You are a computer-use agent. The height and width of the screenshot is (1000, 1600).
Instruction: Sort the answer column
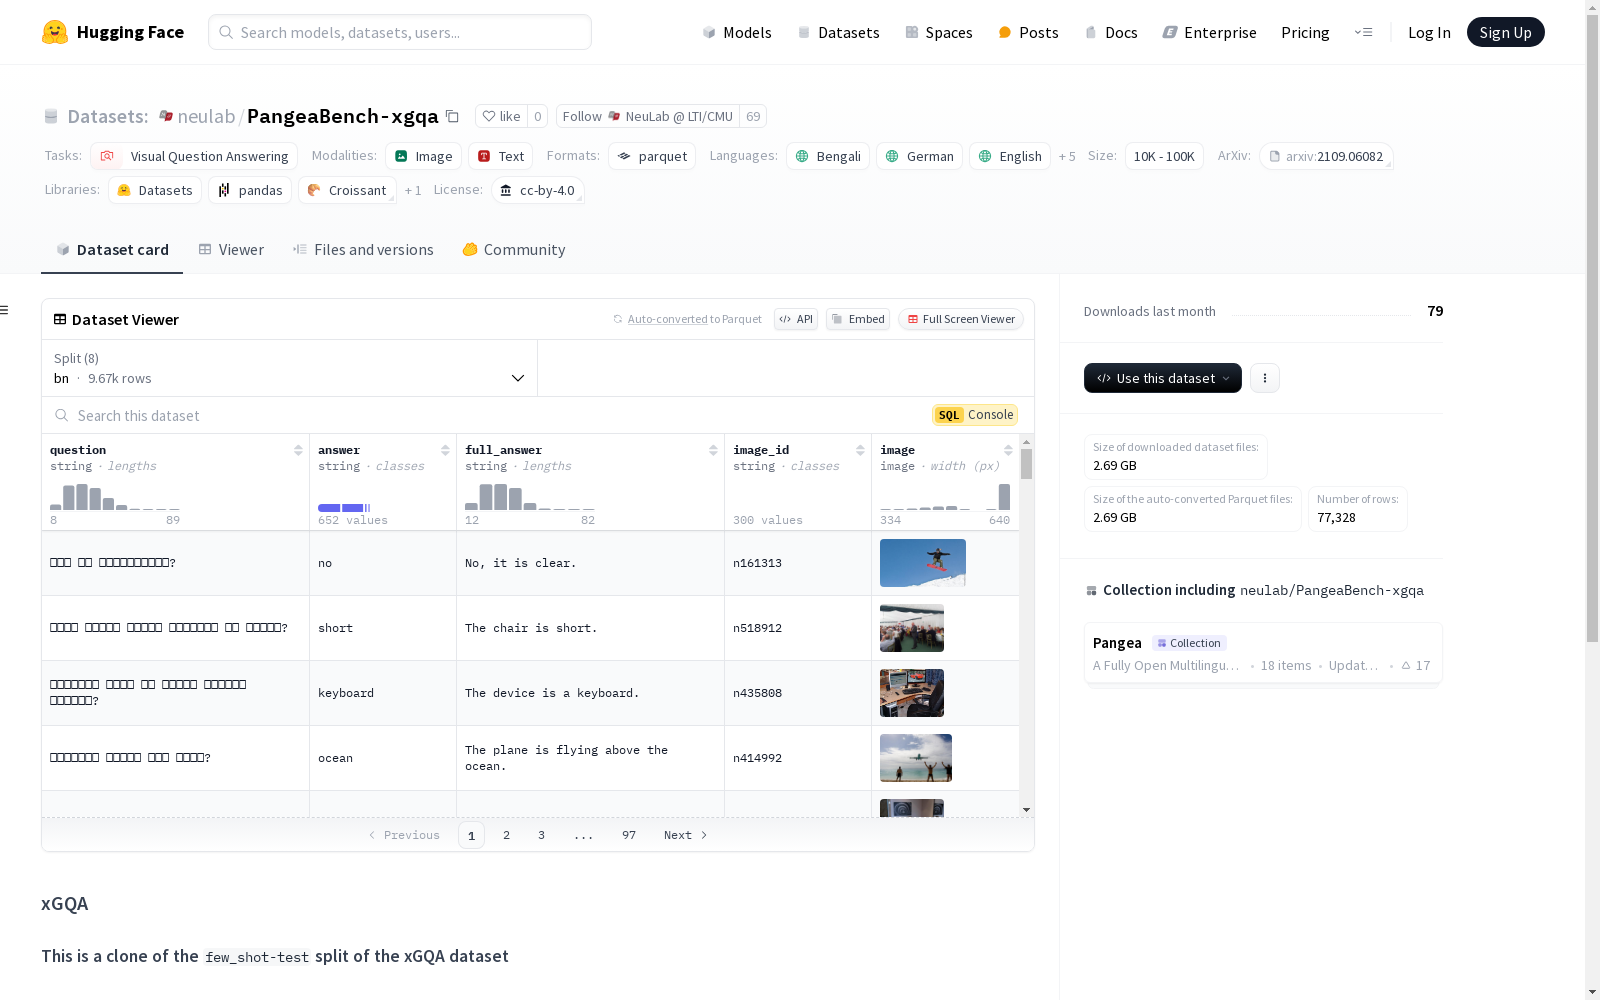coord(445,450)
